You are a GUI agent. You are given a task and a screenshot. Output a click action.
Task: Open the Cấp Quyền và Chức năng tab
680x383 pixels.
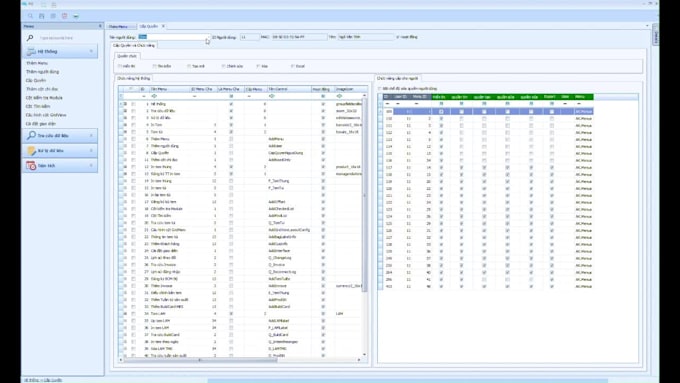tap(134, 45)
